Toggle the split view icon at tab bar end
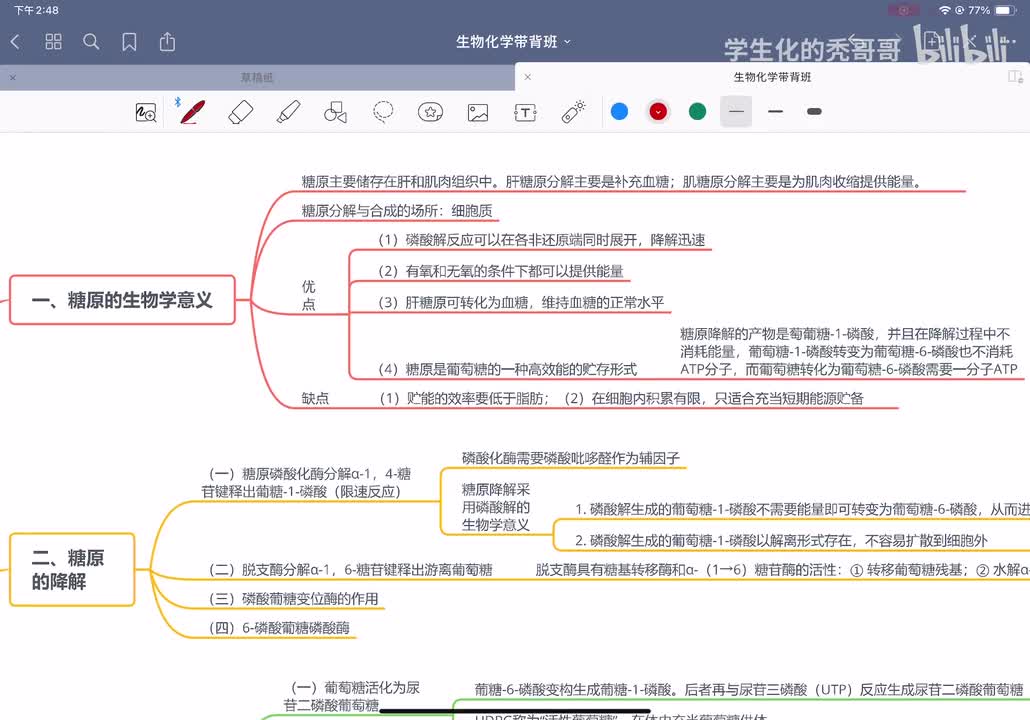This screenshot has height=720, width=1030. [x=1016, y=77]
